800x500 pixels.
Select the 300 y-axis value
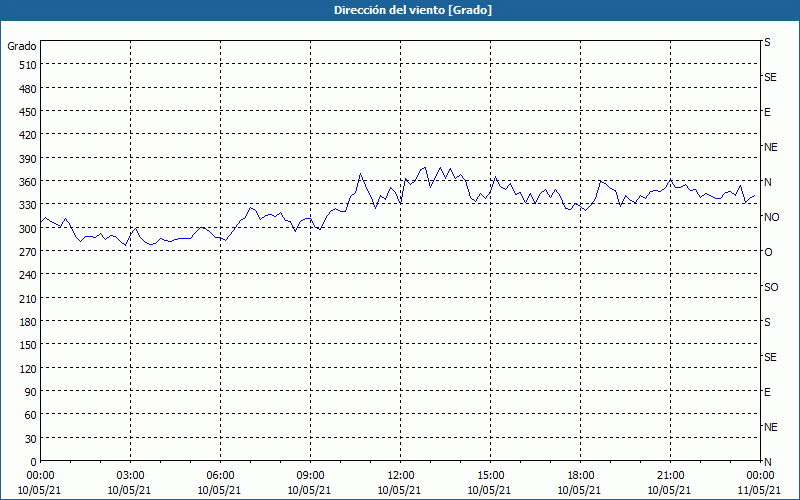[29, 229]
